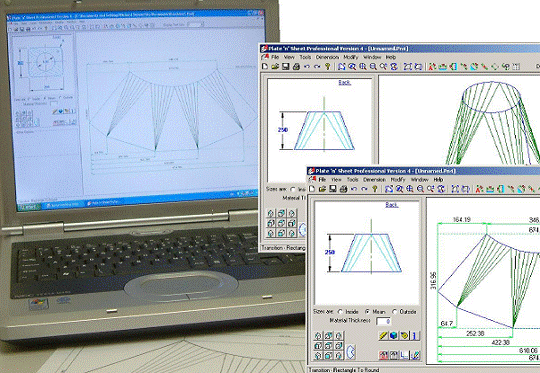Click the blue 3D cube view icon
540x373 pixels.
coord(394,335)
